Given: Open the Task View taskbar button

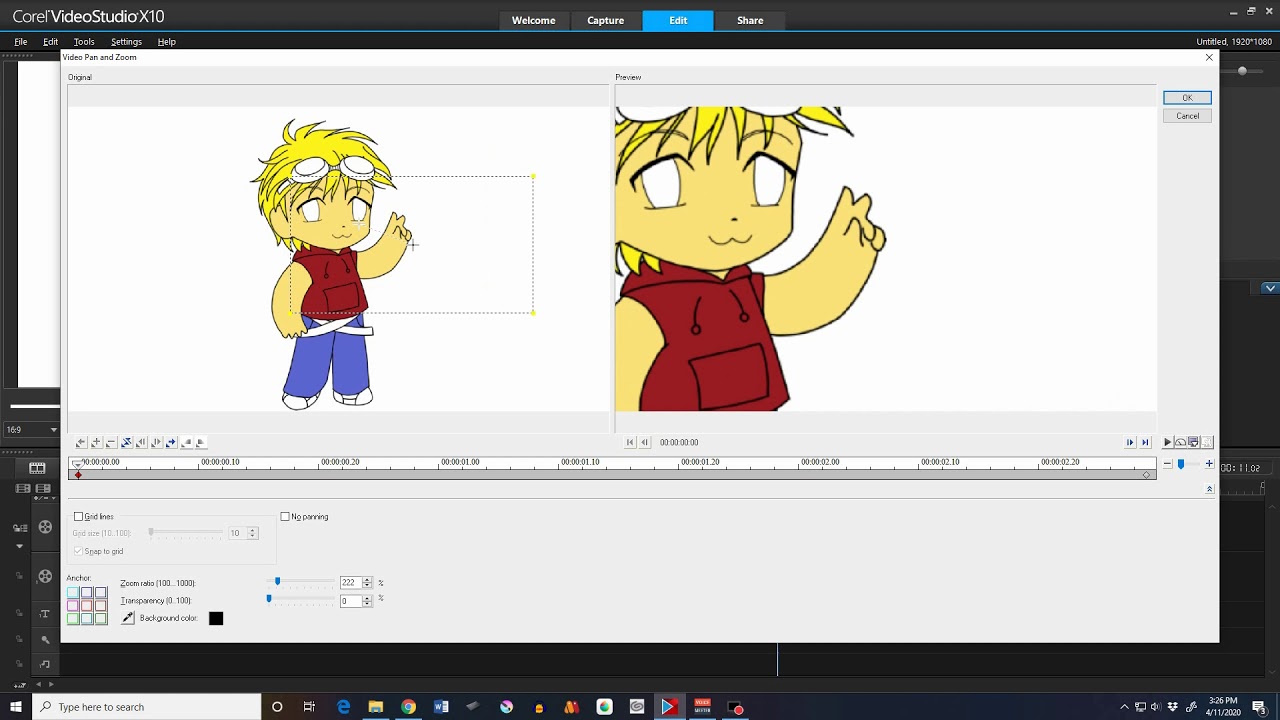Looking at the screenshot, I should [x=309, y=707].
